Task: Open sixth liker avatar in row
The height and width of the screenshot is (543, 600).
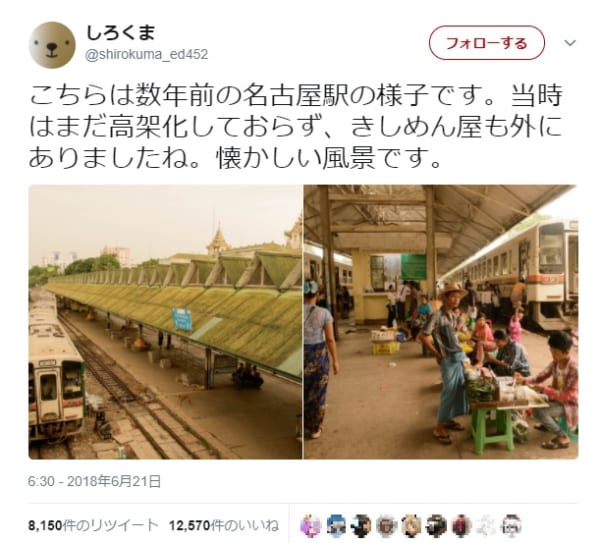Action: (437, 525)
